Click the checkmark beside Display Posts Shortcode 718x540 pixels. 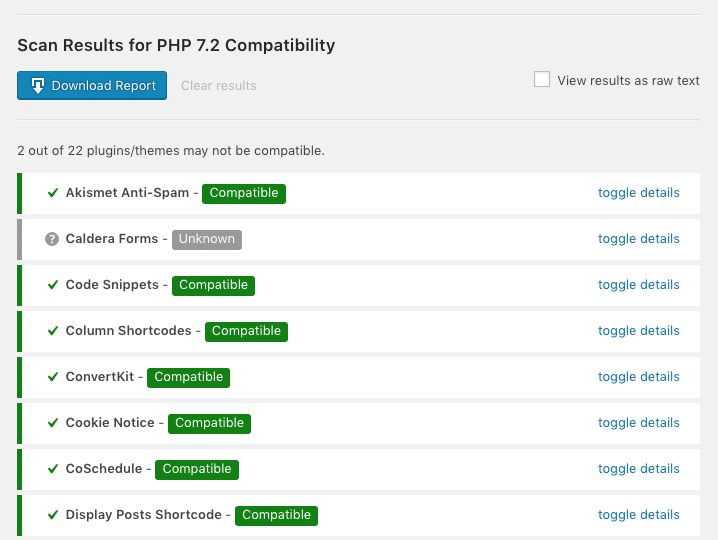click(53, 515)
